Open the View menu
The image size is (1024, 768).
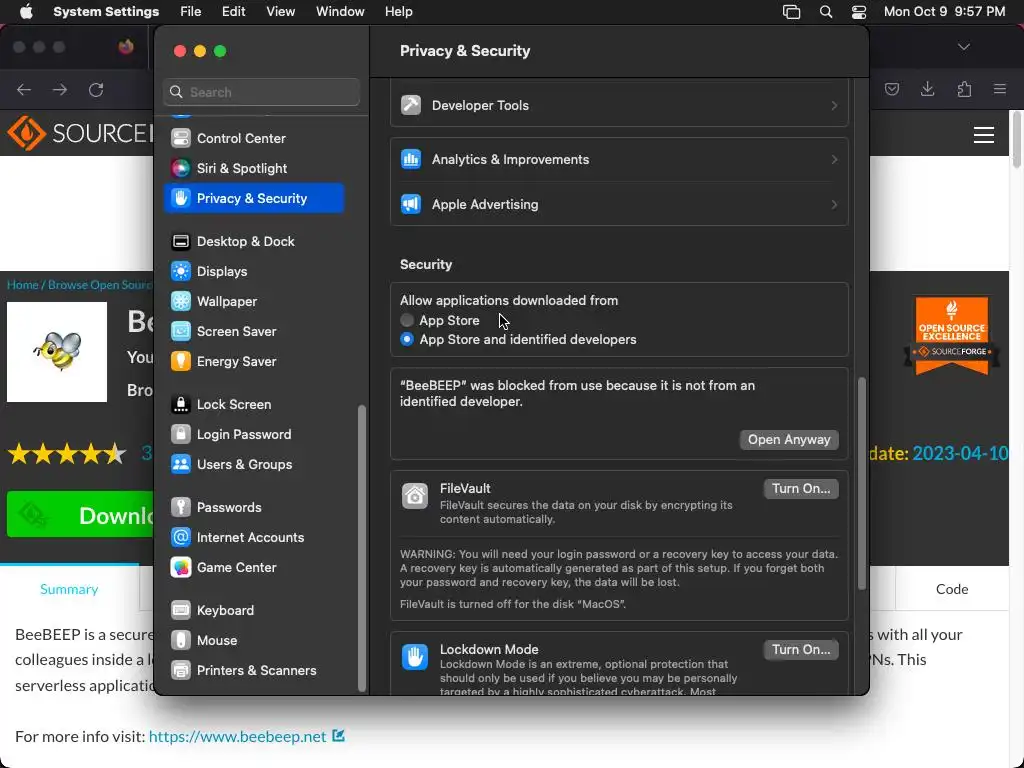point(280,12)
